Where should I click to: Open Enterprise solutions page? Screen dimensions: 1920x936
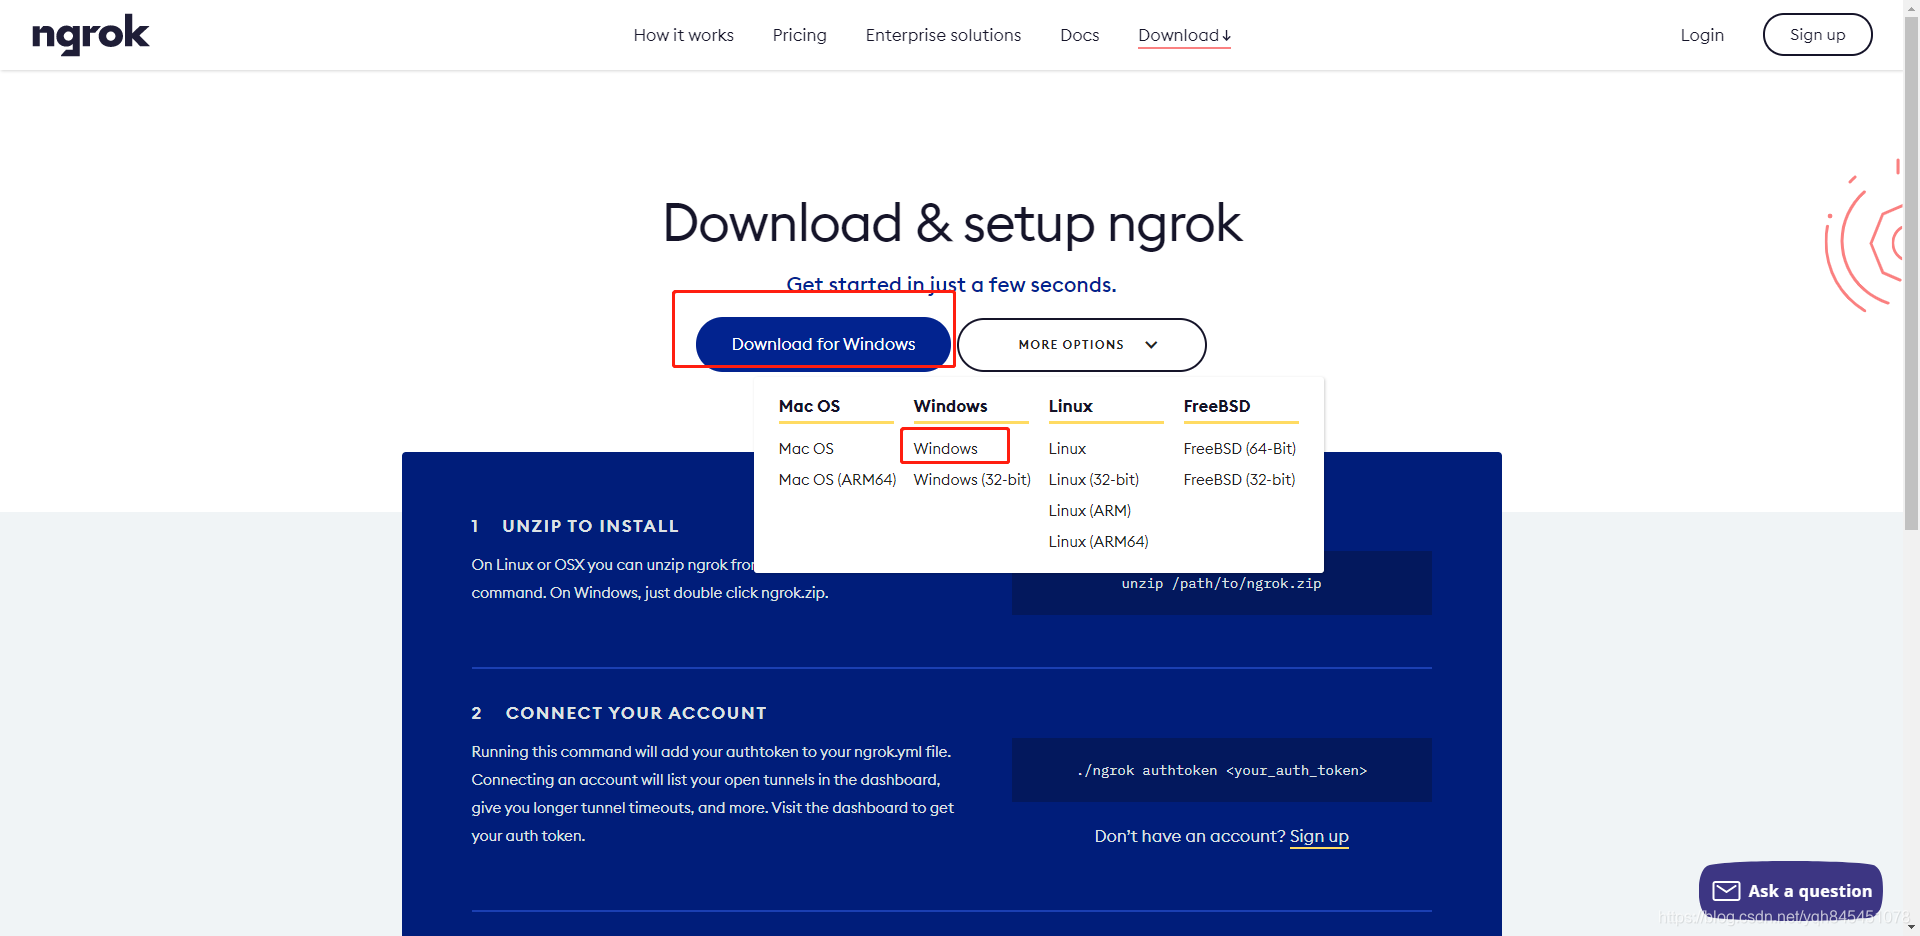tap(943, 35)
